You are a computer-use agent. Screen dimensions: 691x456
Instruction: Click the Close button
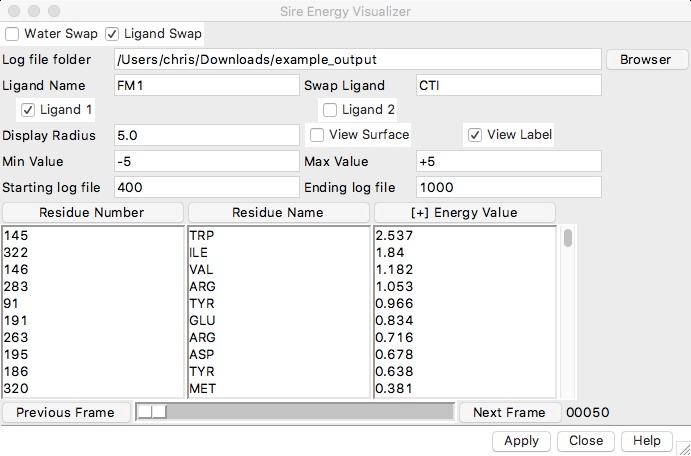tap(586, 441)
